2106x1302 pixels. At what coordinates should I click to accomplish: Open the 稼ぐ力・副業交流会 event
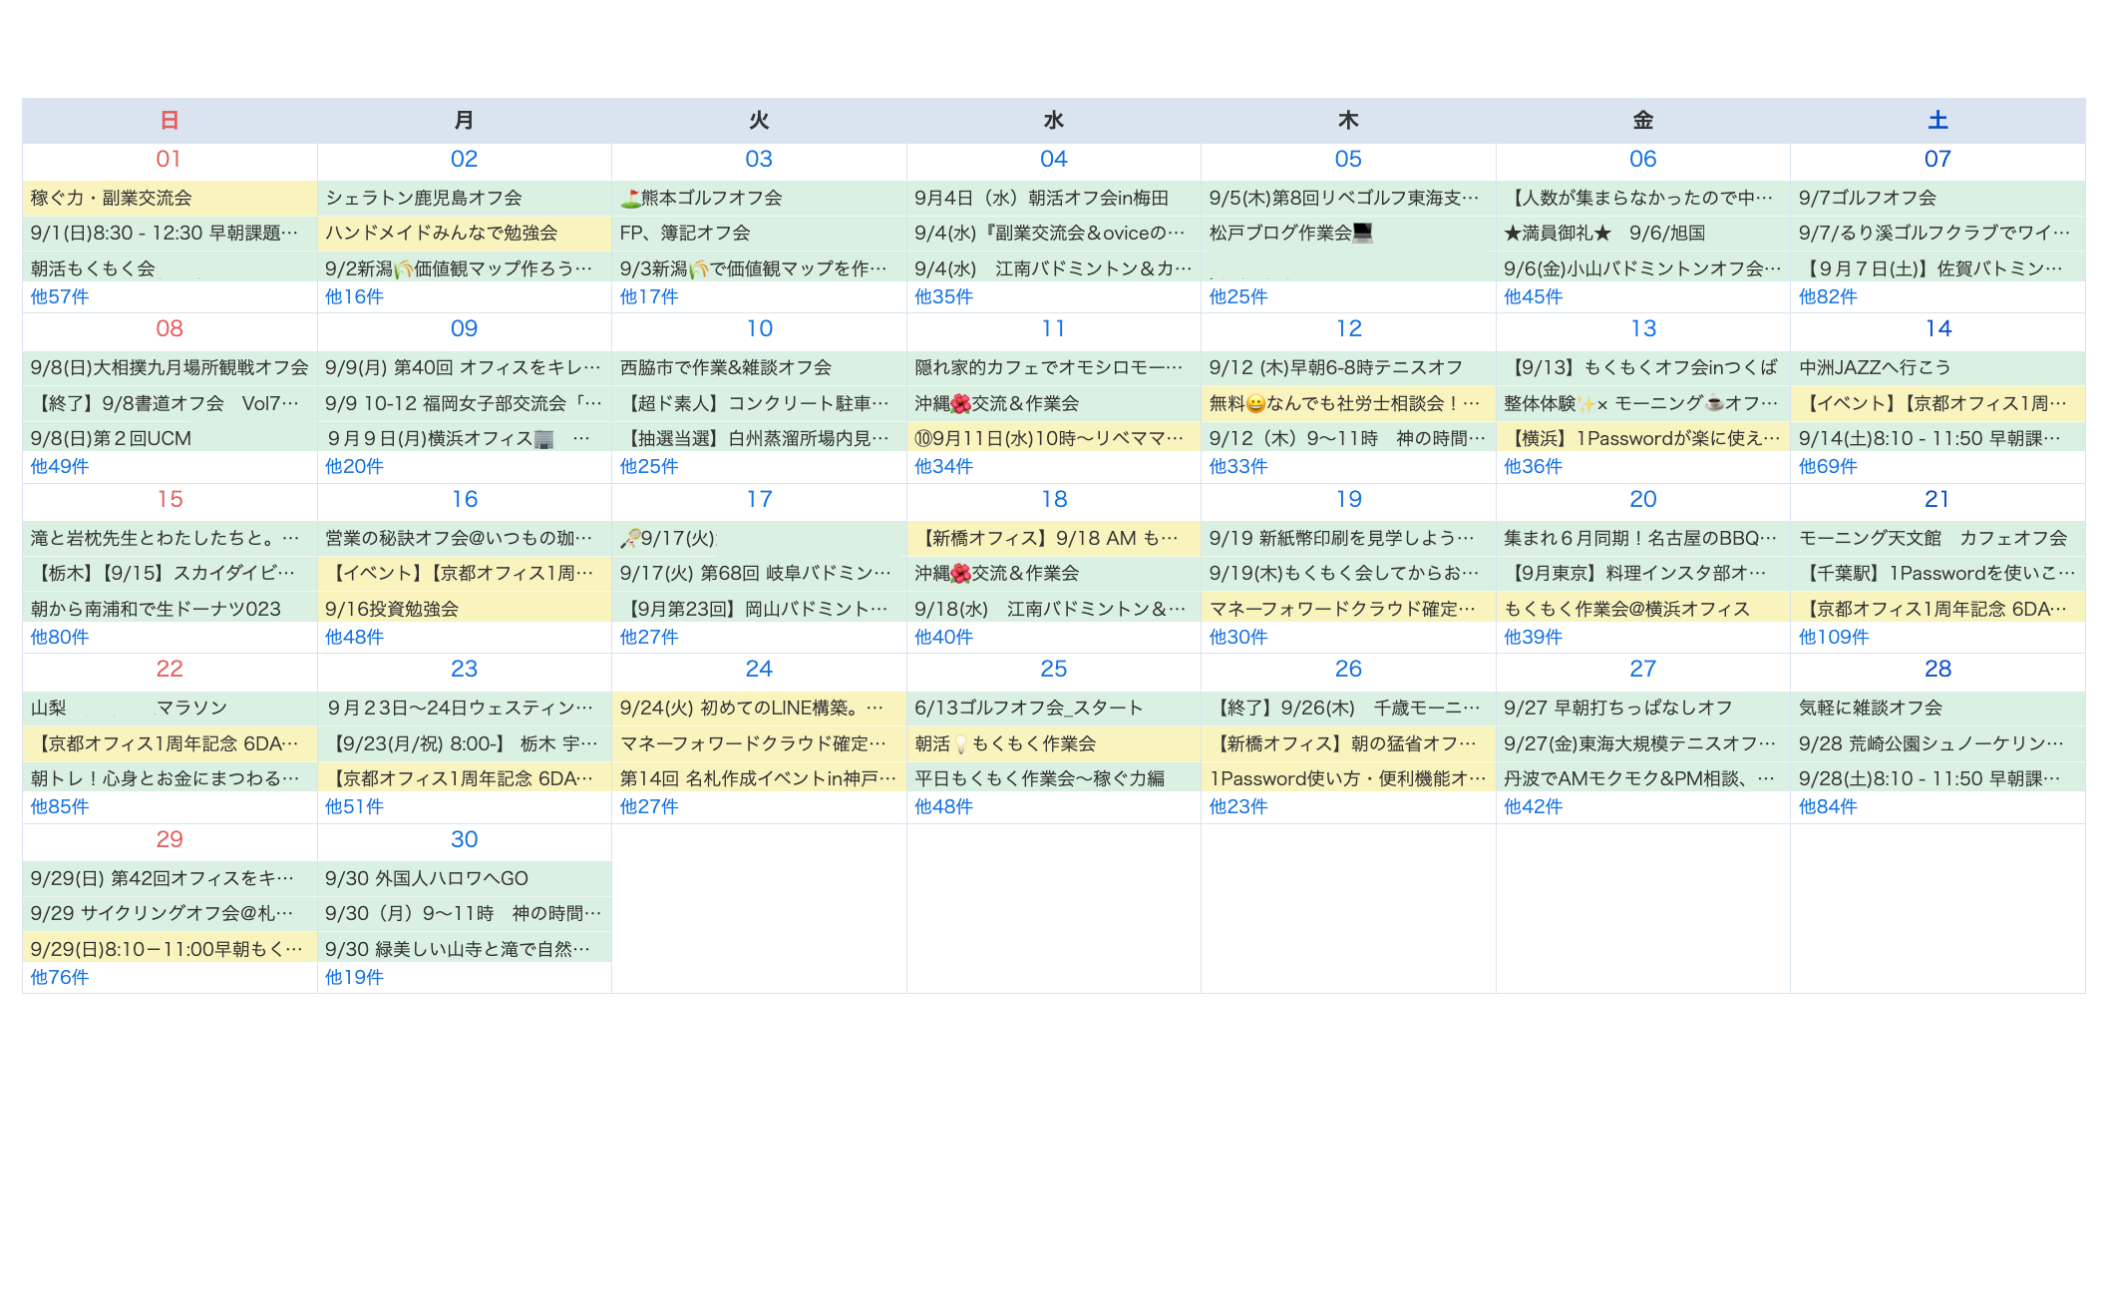111,198
